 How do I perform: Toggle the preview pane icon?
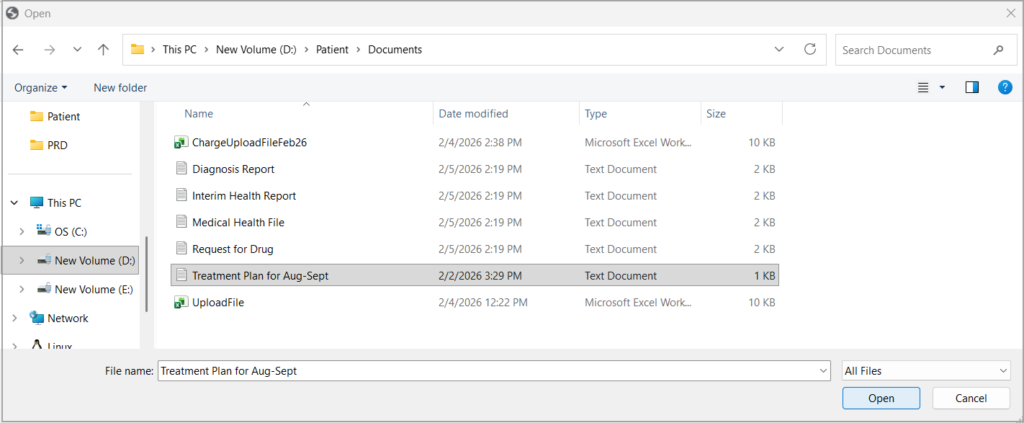coord(971,88)
